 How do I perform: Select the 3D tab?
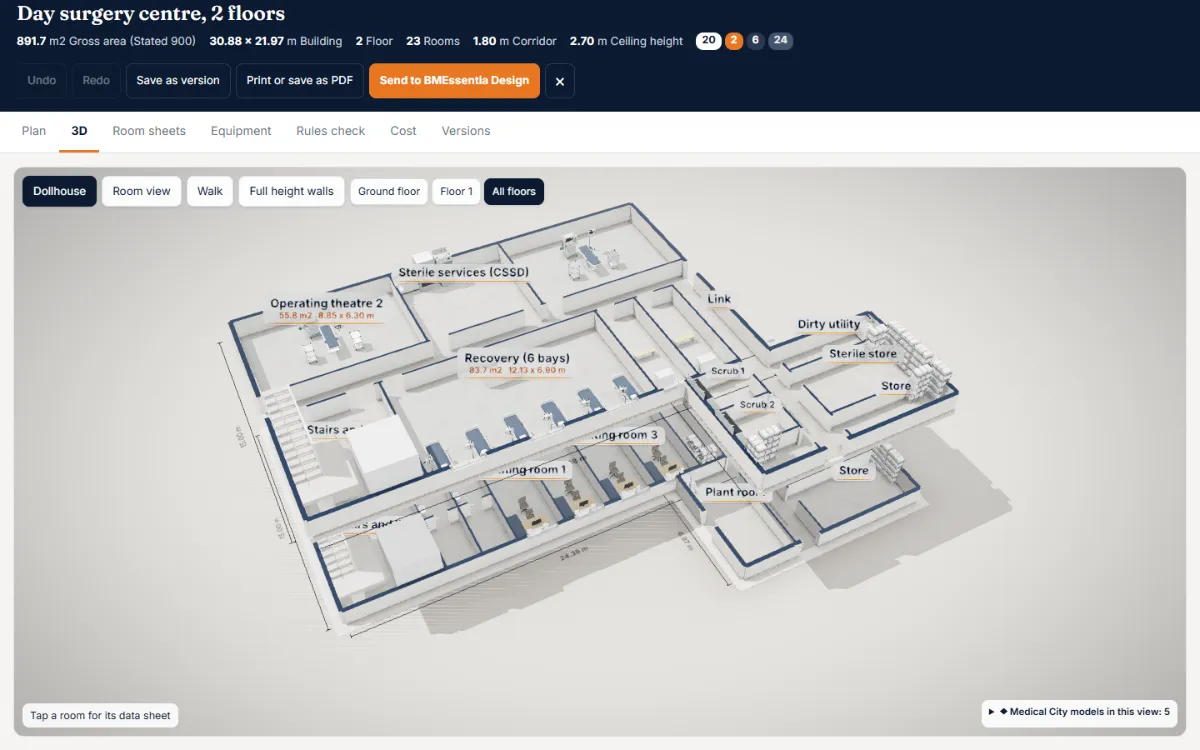[79, 131]
